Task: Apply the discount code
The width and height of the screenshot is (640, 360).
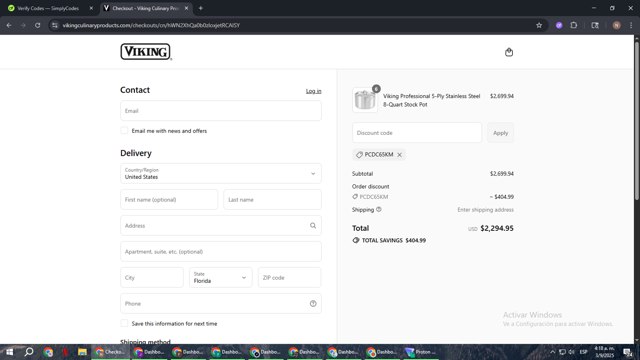Action: (500, 133)
